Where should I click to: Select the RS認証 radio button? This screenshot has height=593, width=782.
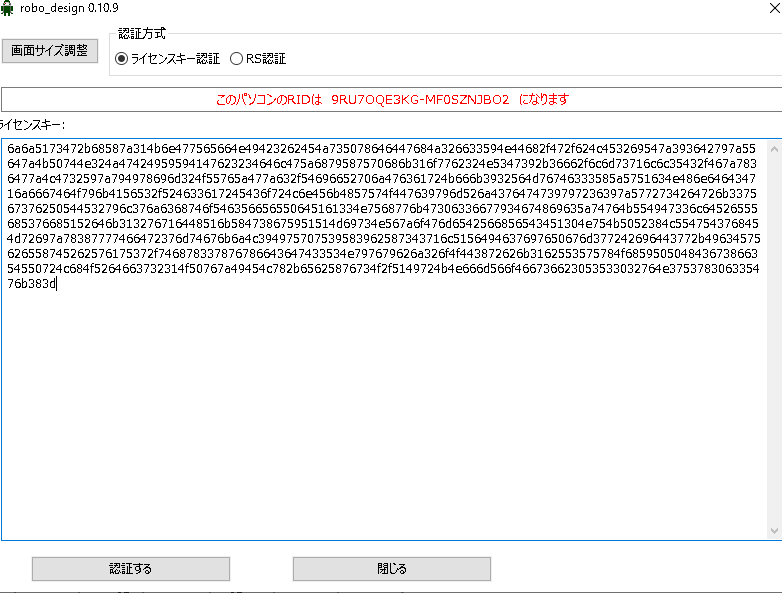click(237, 59)
